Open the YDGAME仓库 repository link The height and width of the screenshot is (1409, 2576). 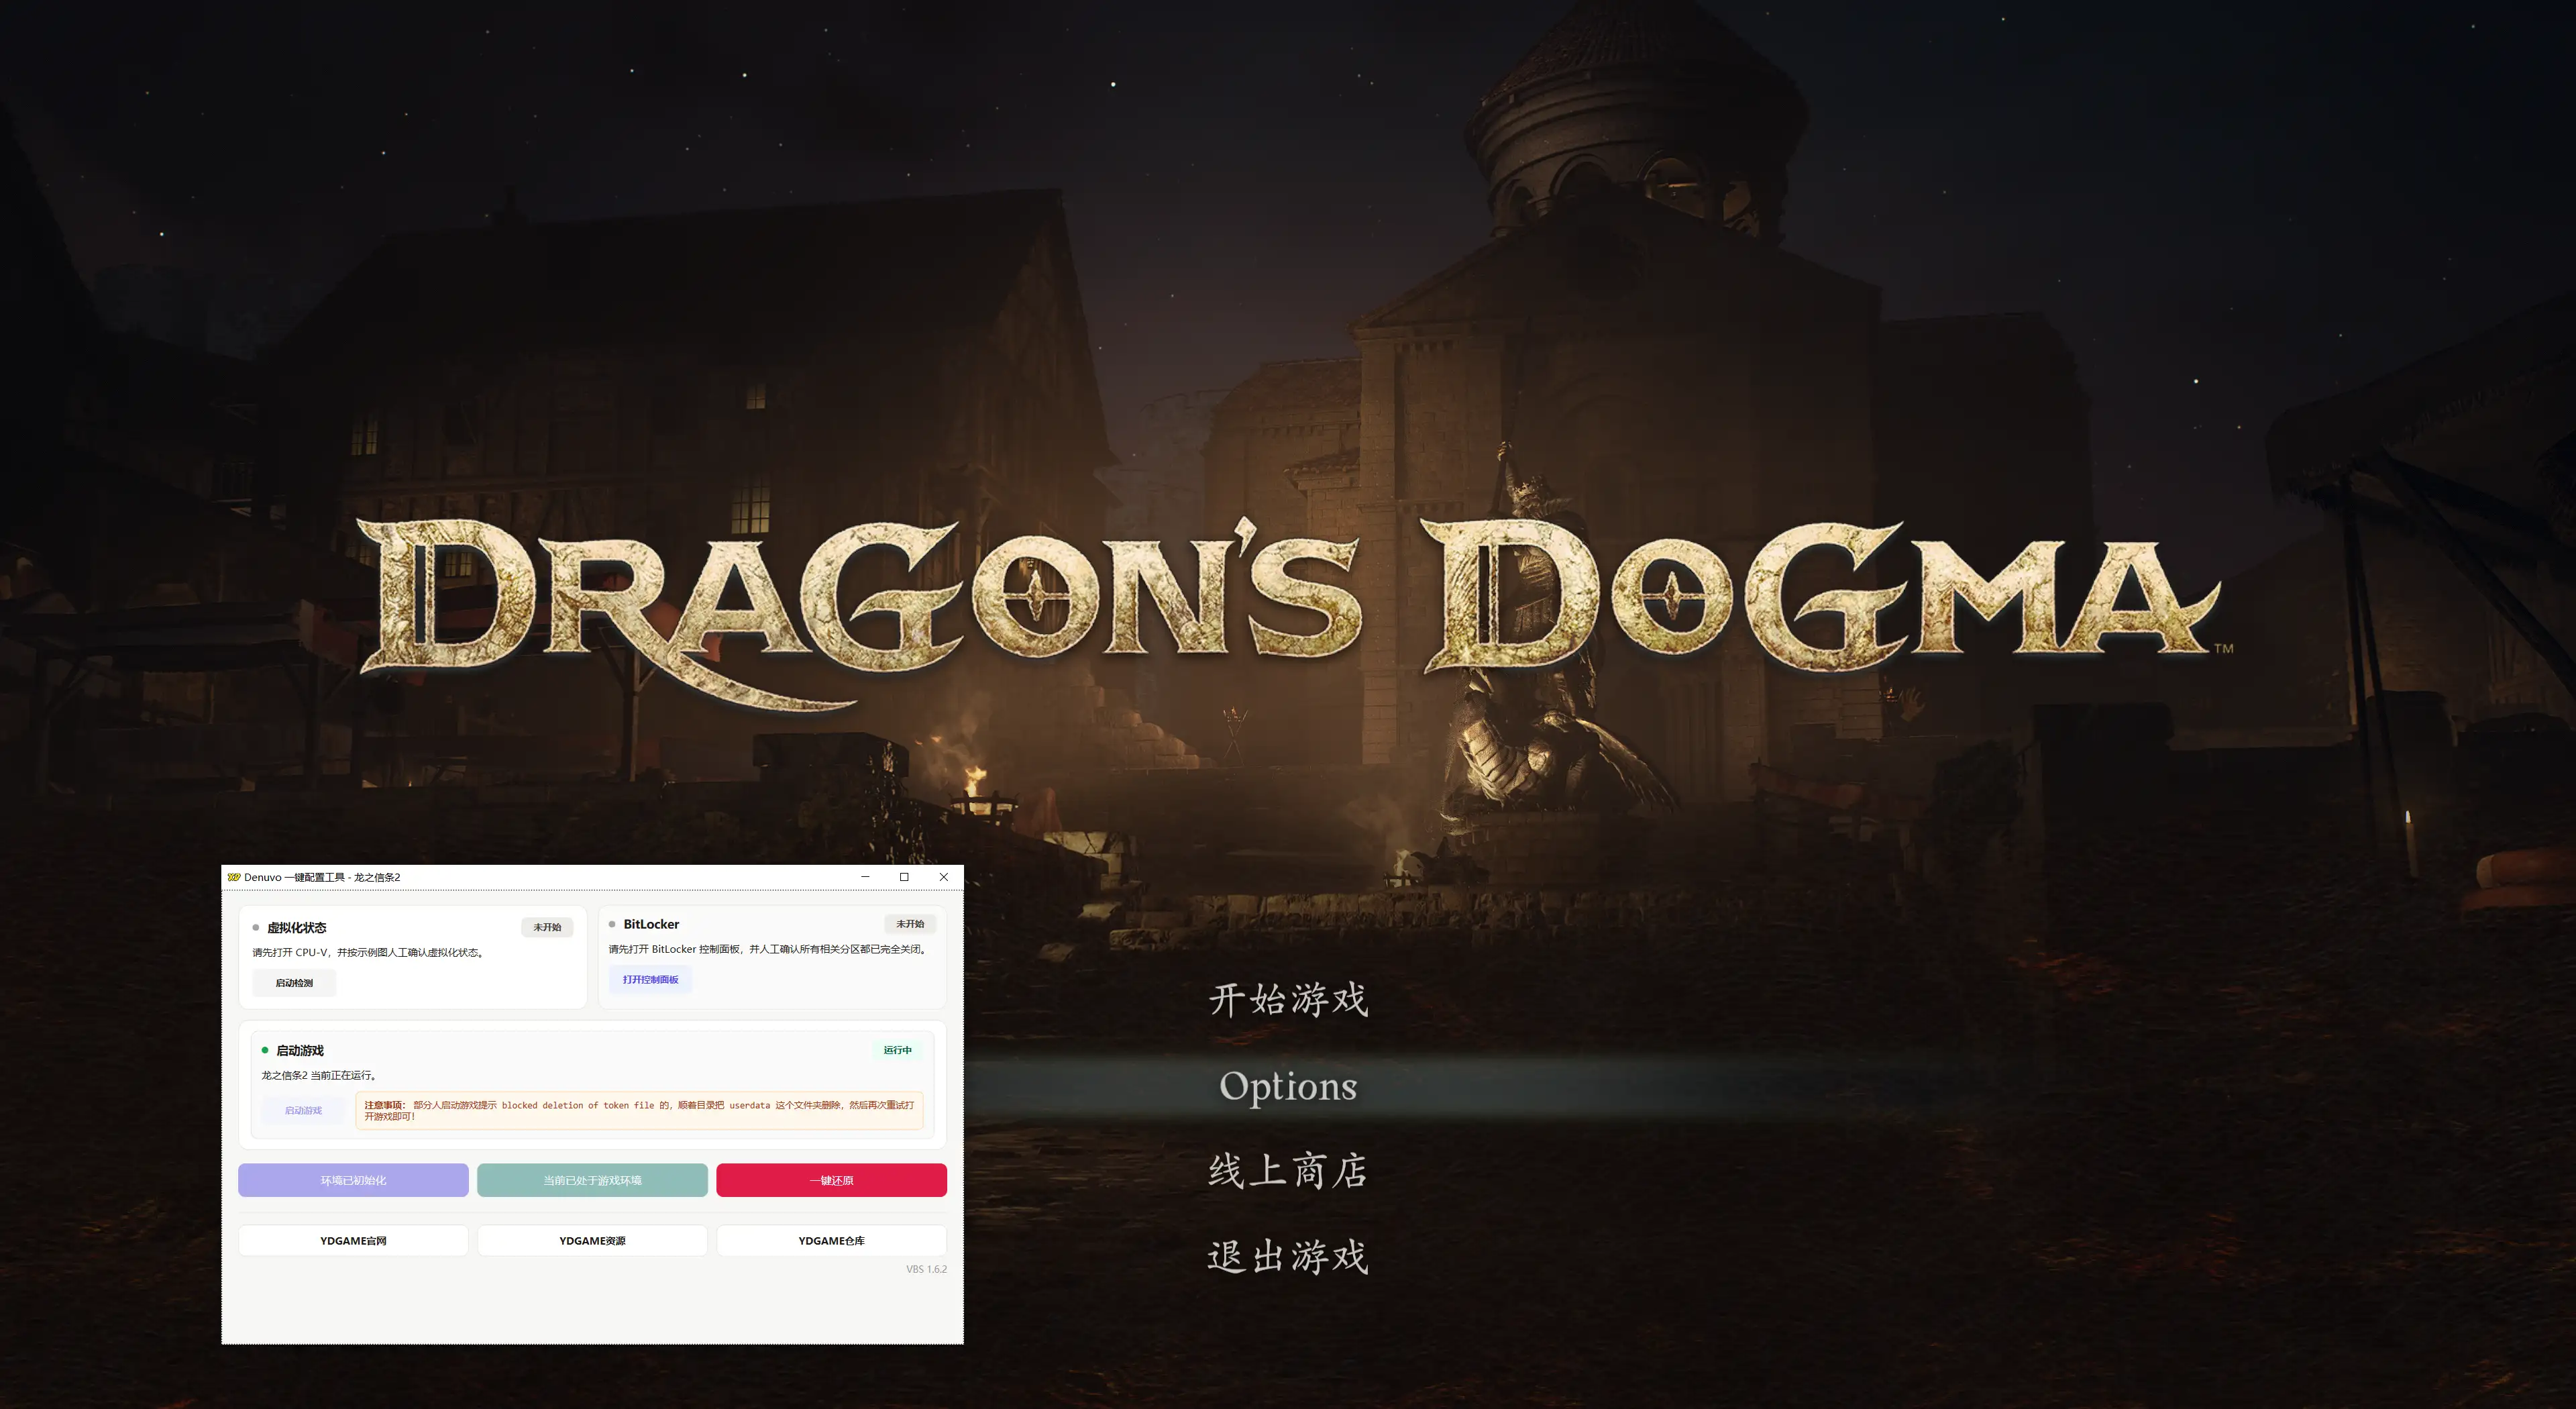[831, 1241]
